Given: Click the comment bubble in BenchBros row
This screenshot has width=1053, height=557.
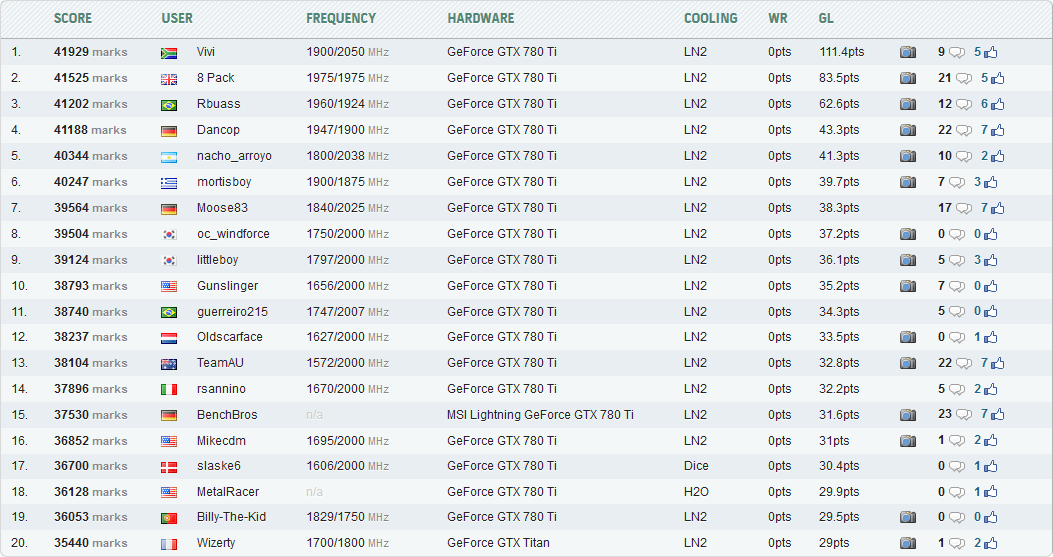Looking at the screenshot, I should tap(963, 415).
